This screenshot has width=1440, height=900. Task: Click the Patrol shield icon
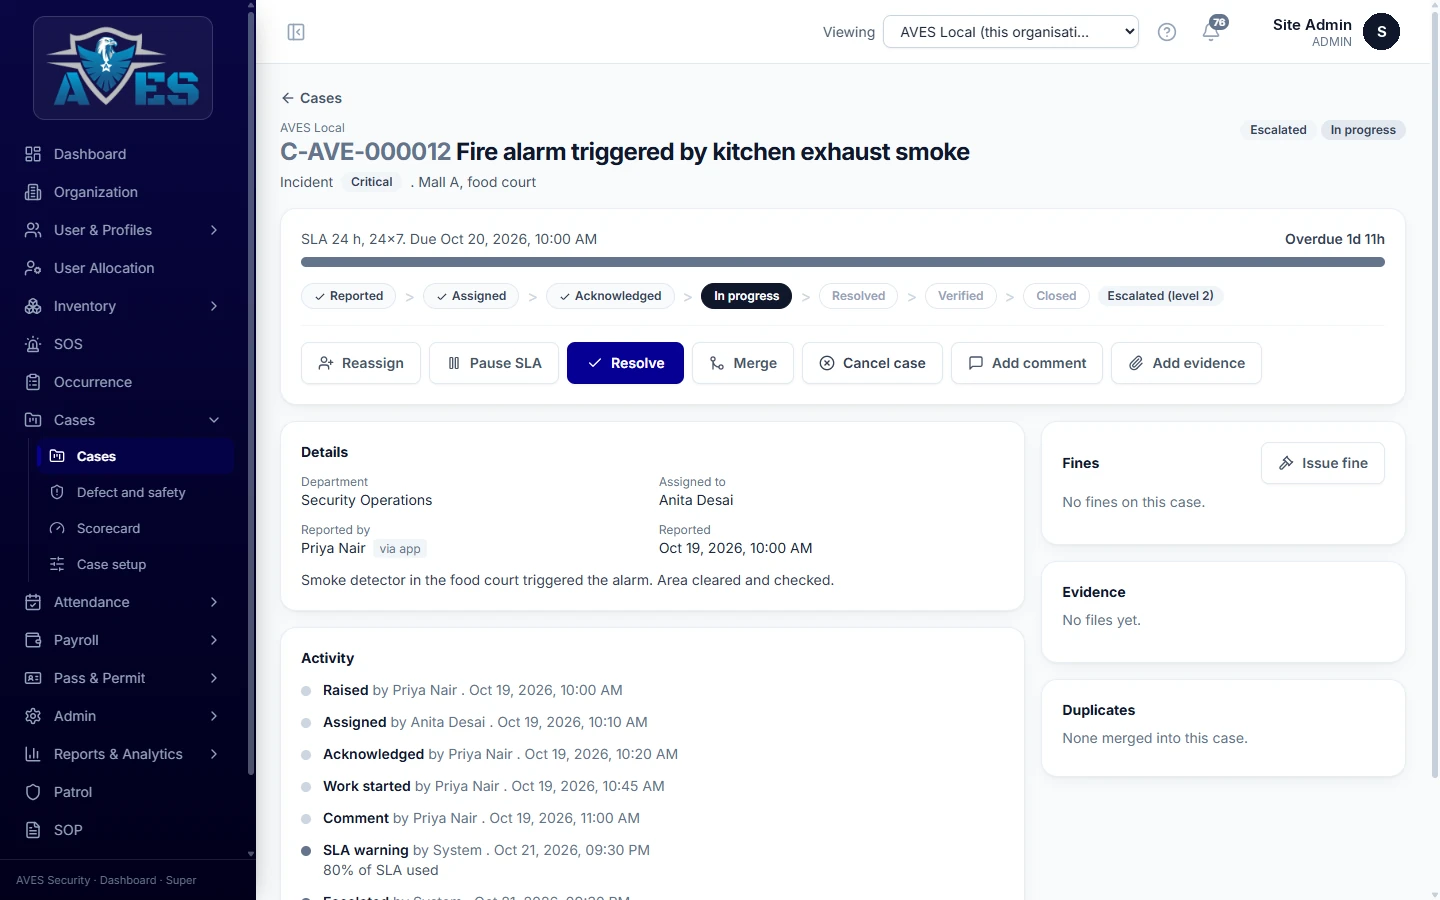33,792
